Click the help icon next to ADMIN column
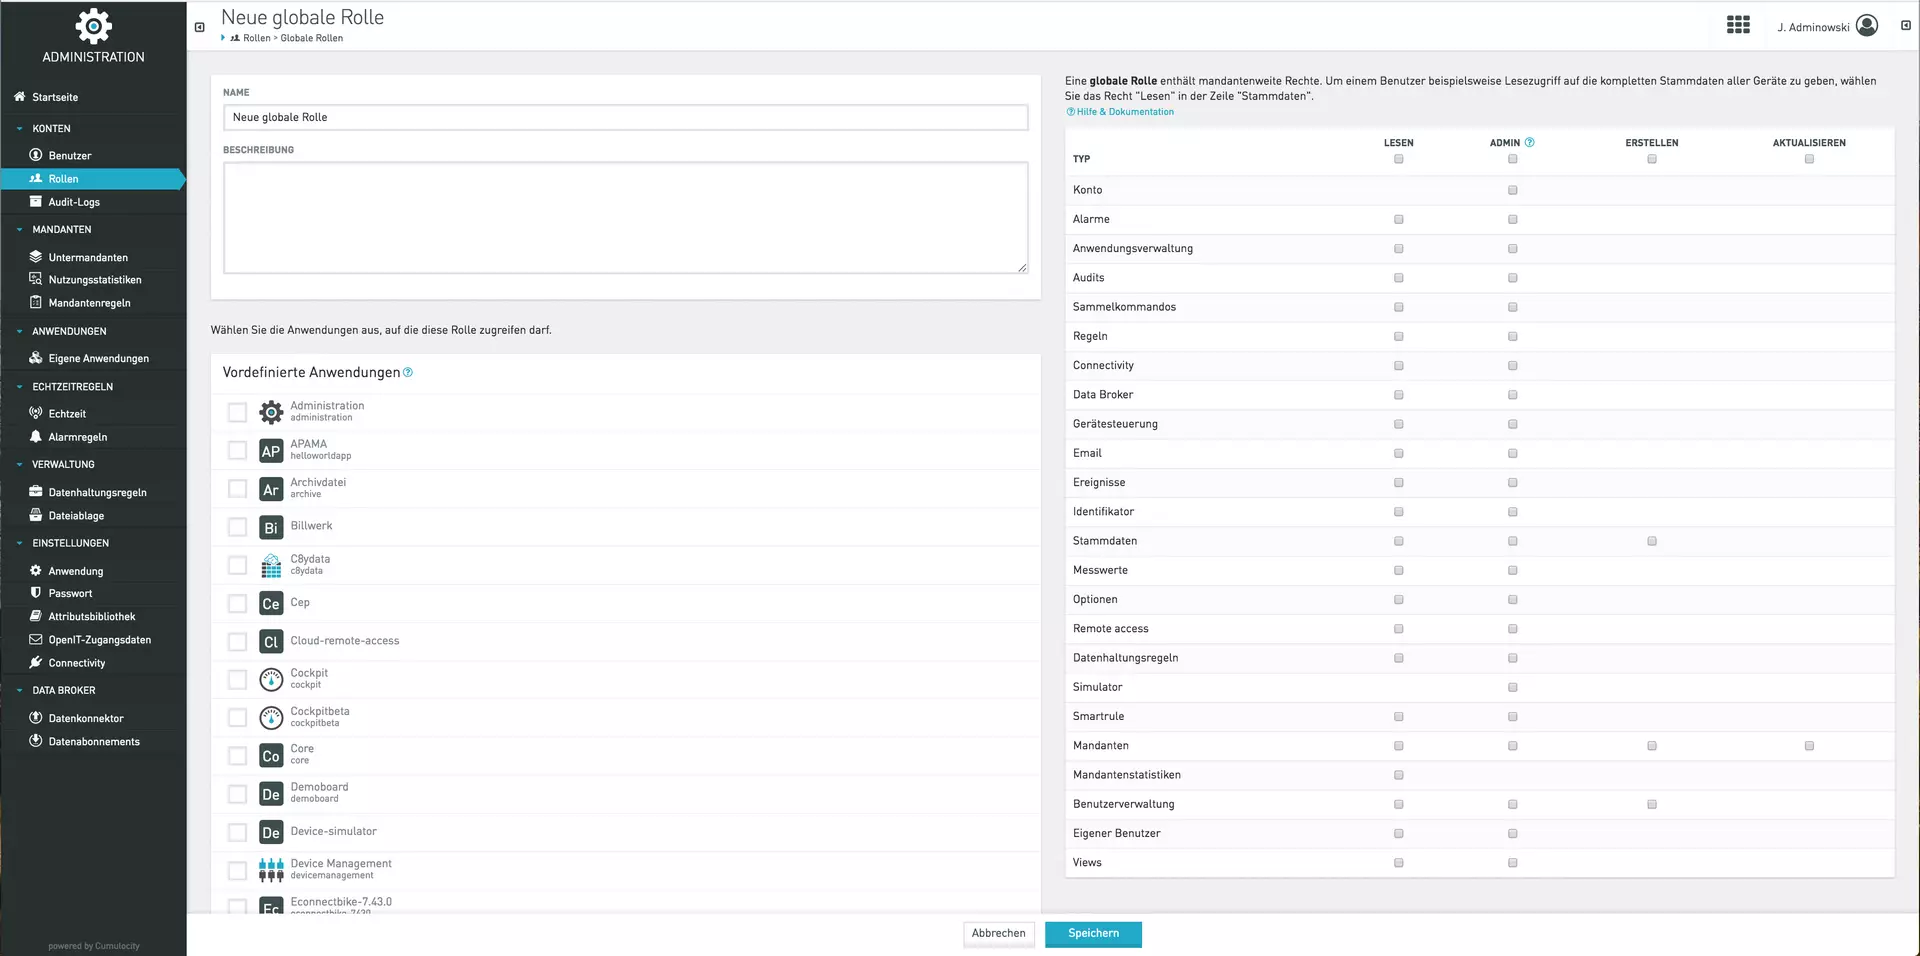This screenshot has height=956, width=1920. (1529, 143)
